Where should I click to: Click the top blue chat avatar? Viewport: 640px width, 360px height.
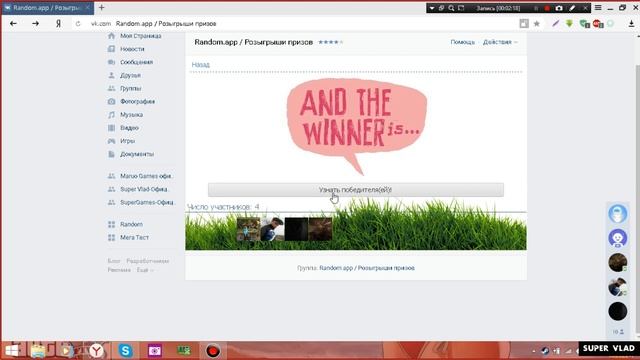618,213
